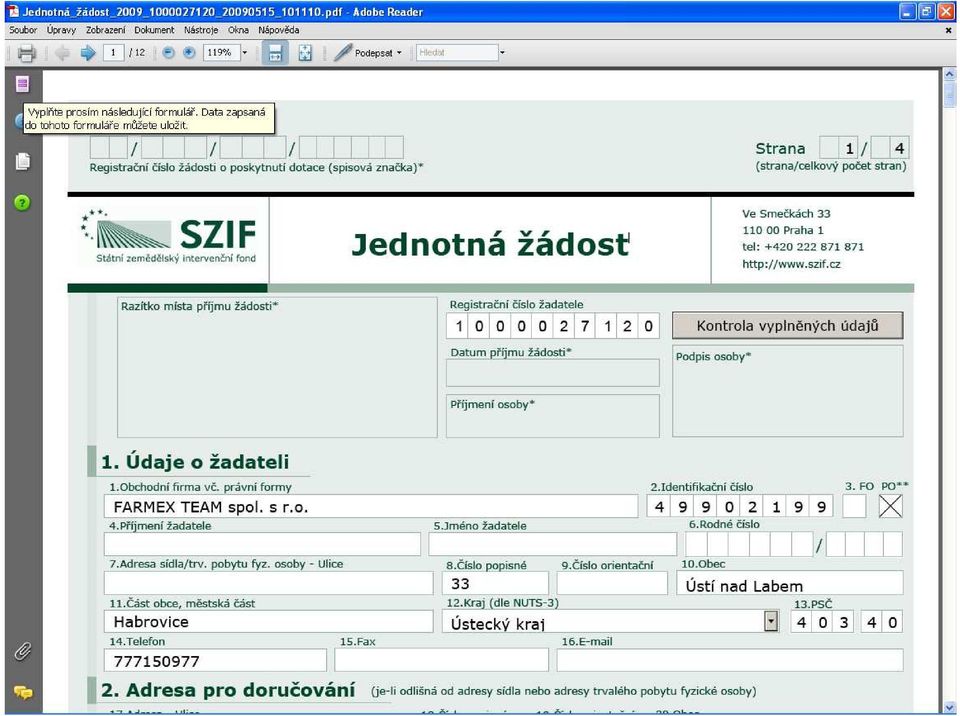
Task: Click the Číslo orientační field
Action: click(612, 583)
